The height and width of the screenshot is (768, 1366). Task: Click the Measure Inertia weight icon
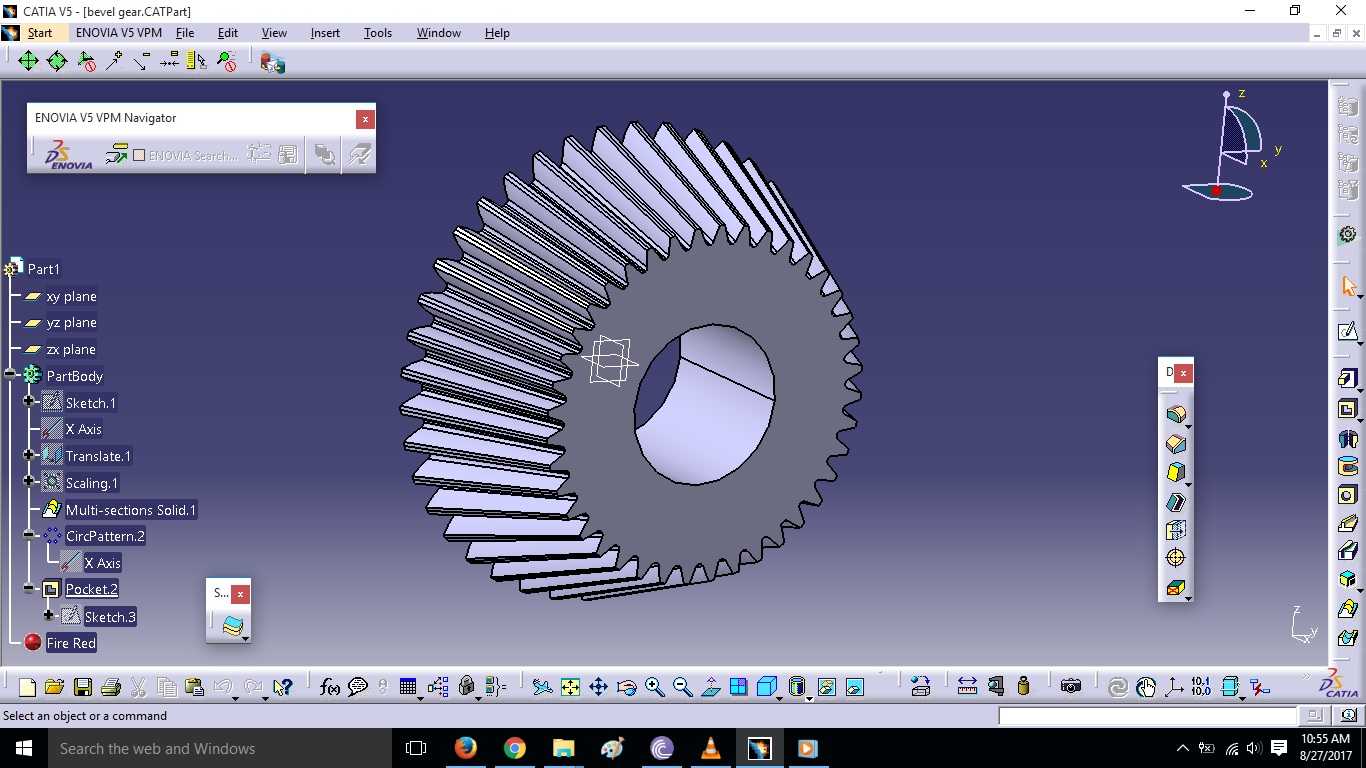1023,686
